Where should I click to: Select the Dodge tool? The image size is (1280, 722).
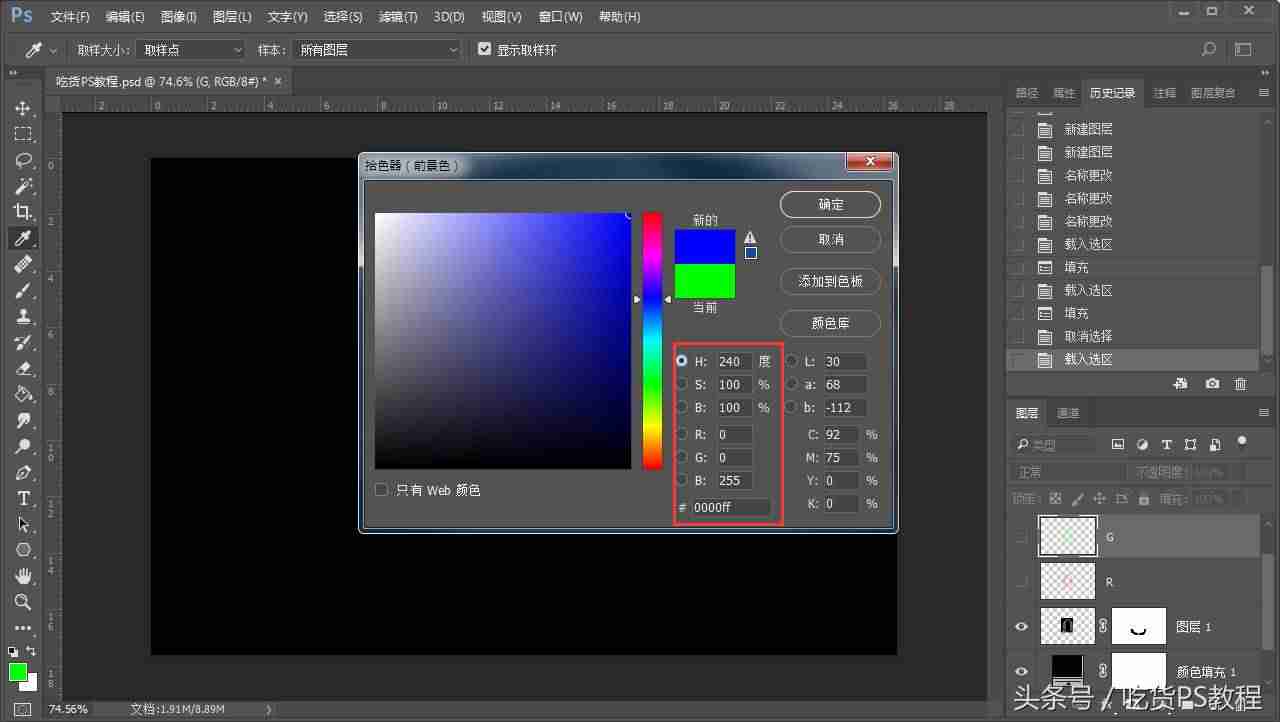tap(23, 446)
